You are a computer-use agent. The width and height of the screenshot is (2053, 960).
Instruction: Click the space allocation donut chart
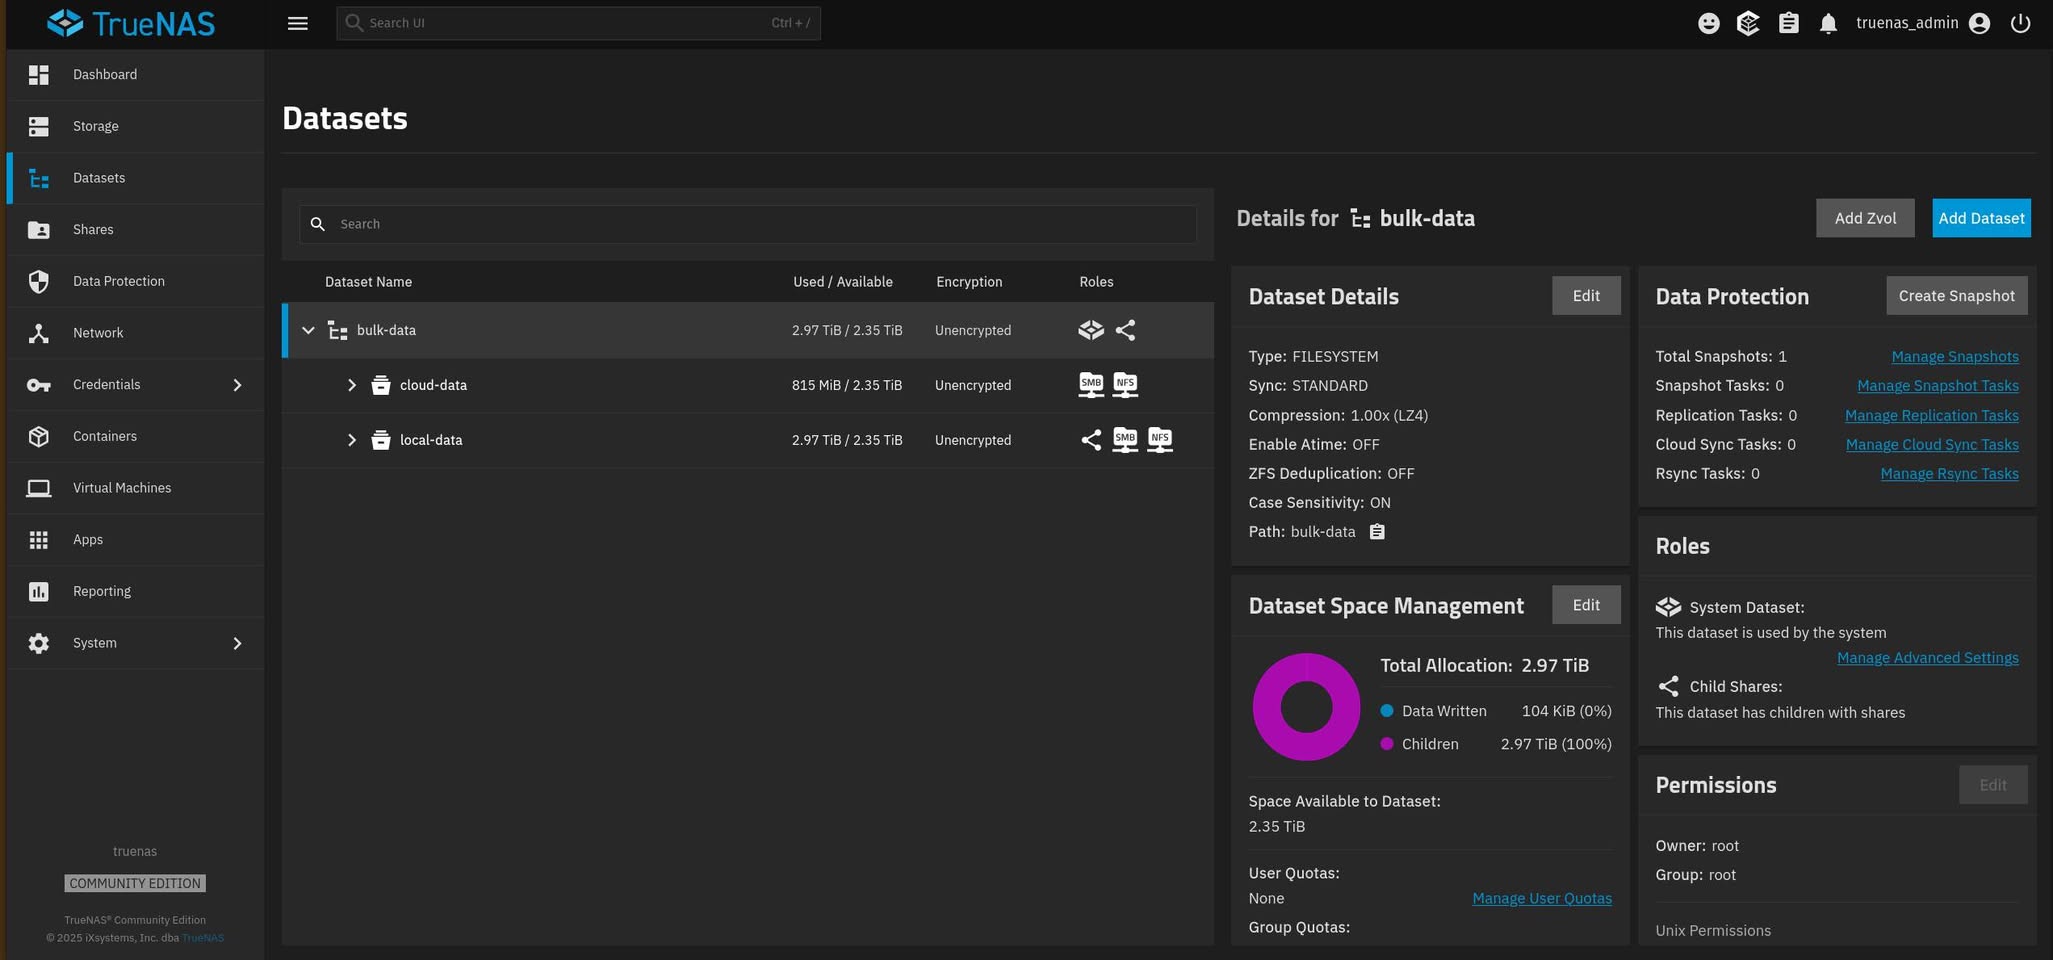[1306, 707]
